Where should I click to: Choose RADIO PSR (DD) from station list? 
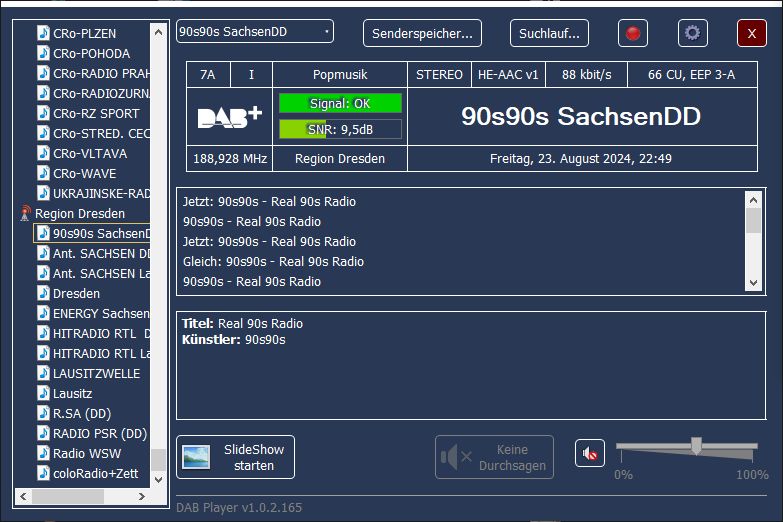click(99, 433)
